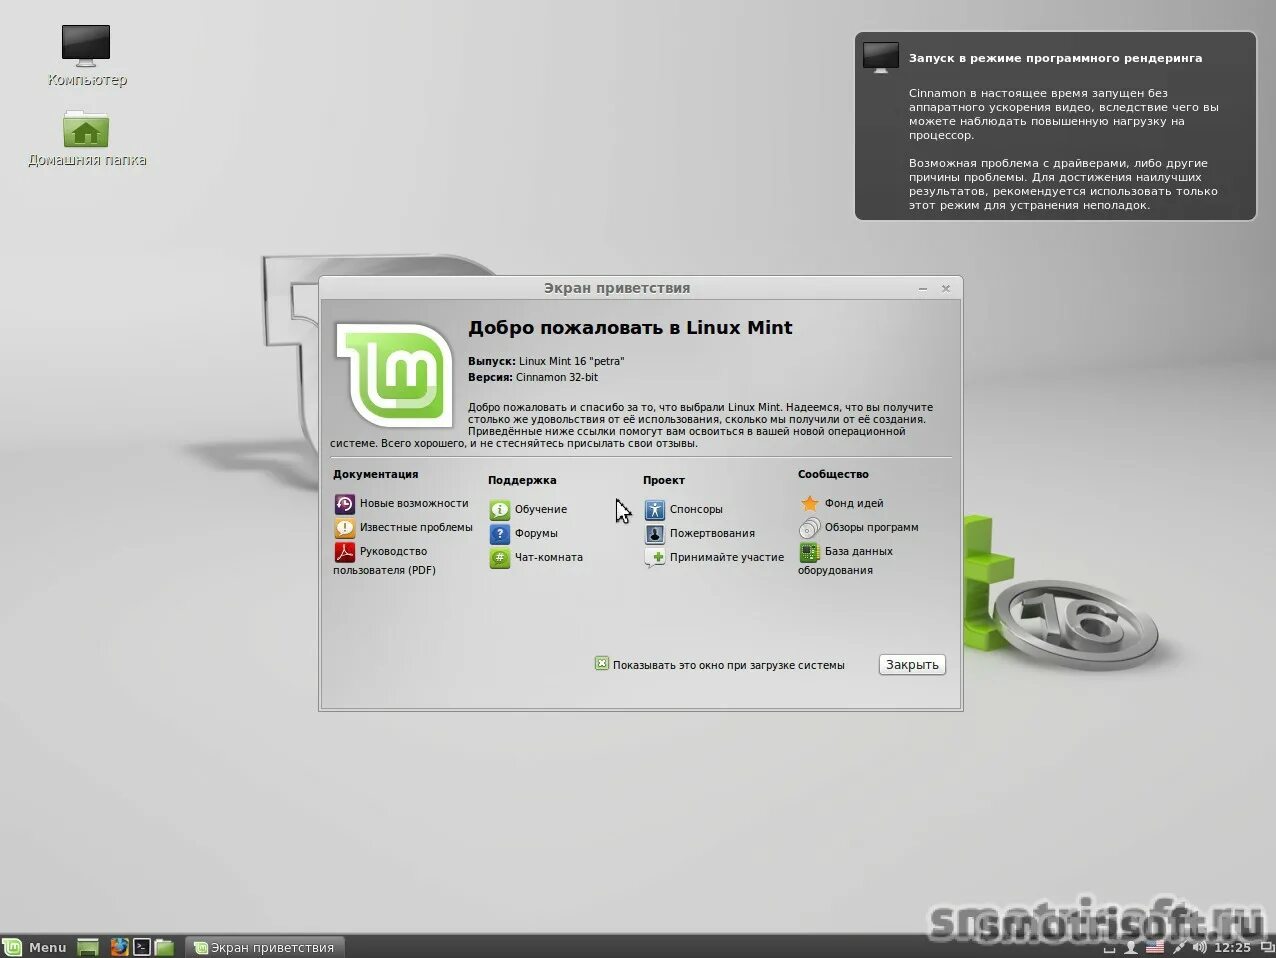
Task: Open the Mint Menu button
Action: [x=35, y=946]
